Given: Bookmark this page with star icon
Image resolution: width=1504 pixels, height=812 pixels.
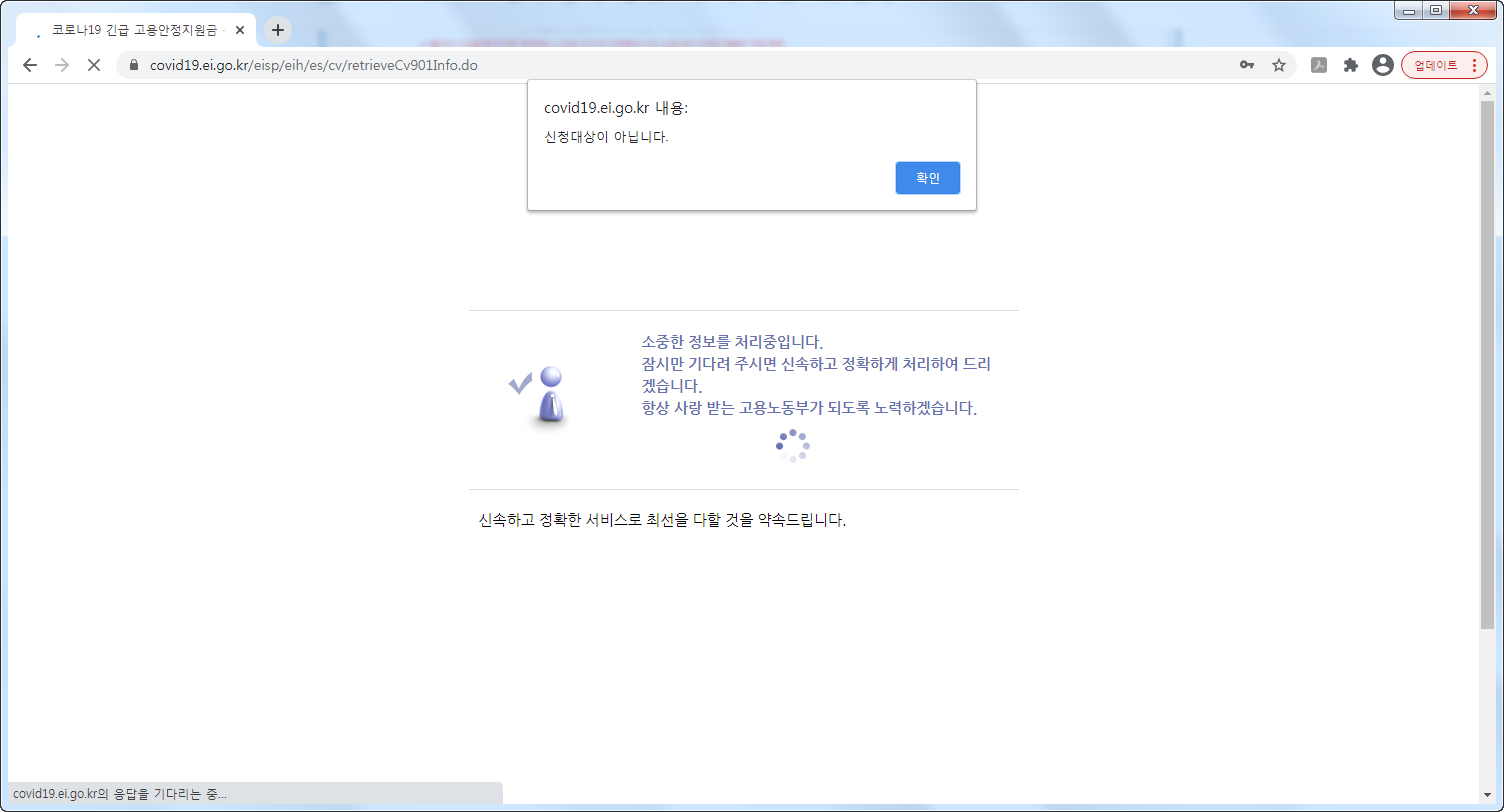Looking at the screenshot, I should [x=1278, y=65].
